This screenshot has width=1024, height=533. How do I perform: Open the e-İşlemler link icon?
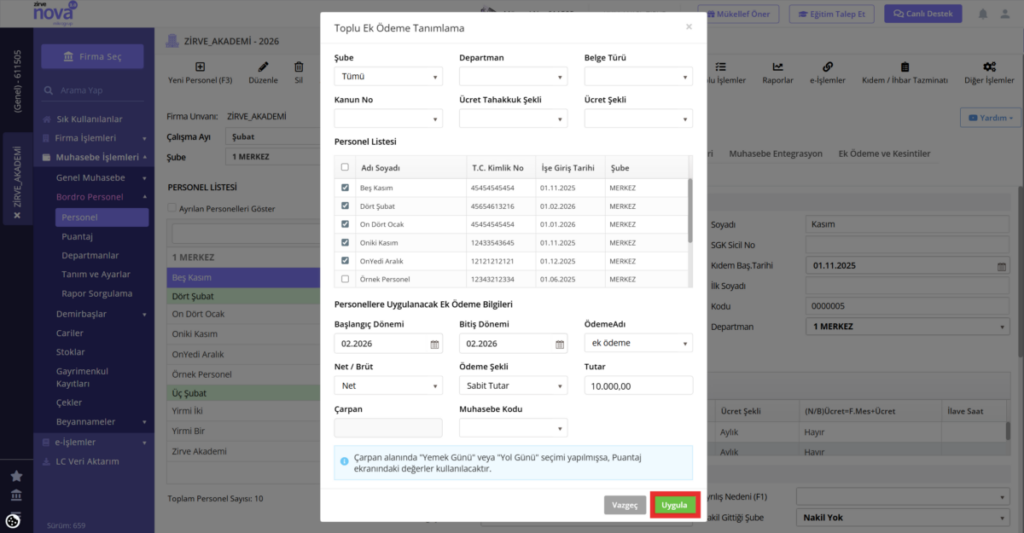pyautogui.click(x=827, y=67)
